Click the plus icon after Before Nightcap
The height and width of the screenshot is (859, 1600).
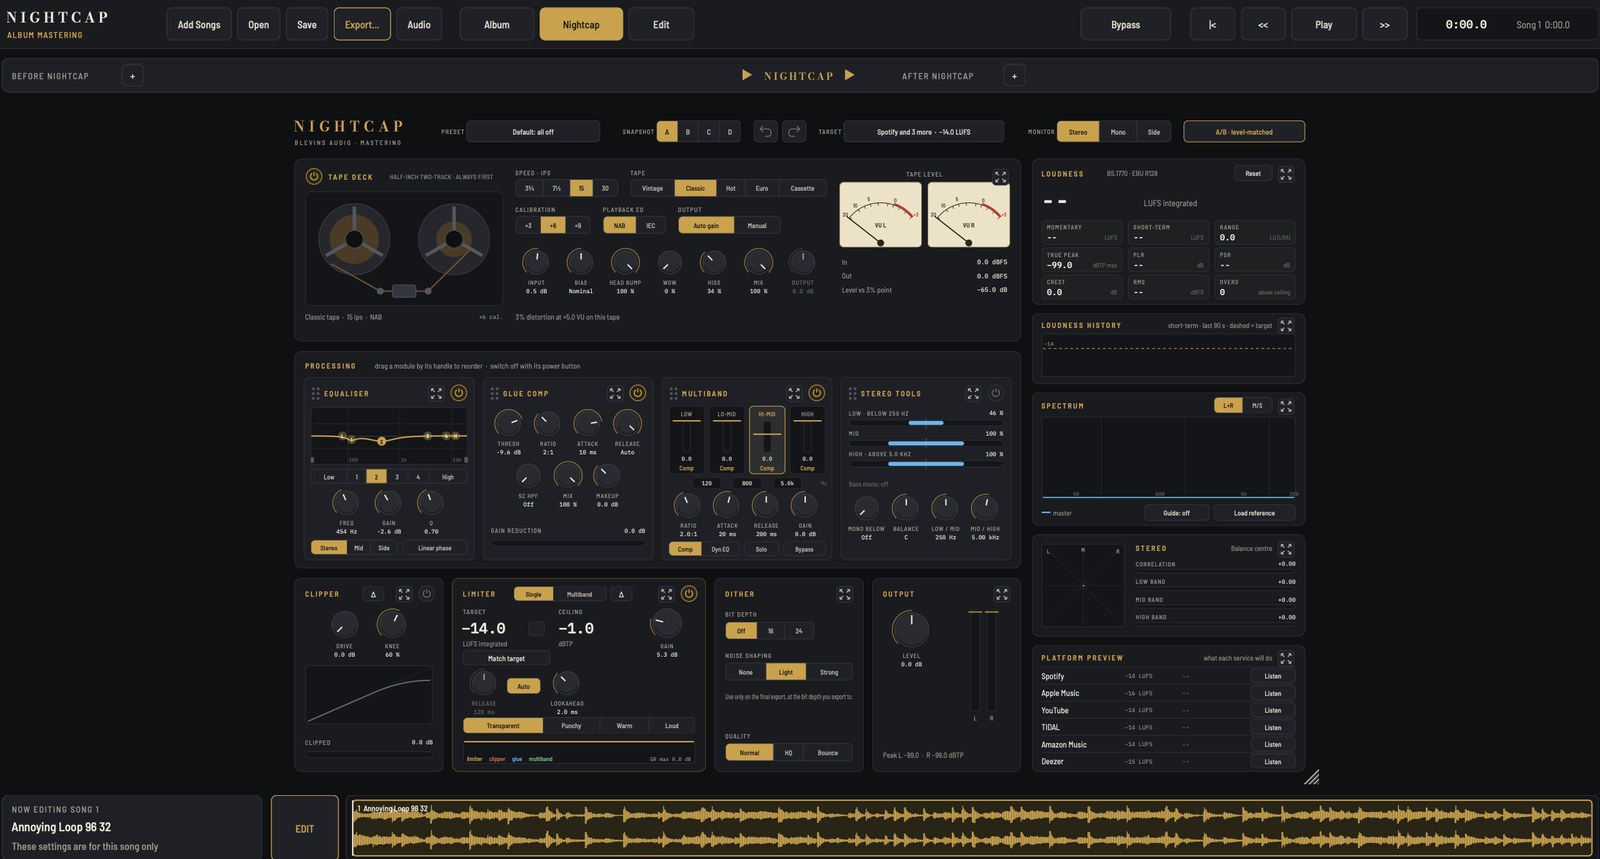point(132,76)
